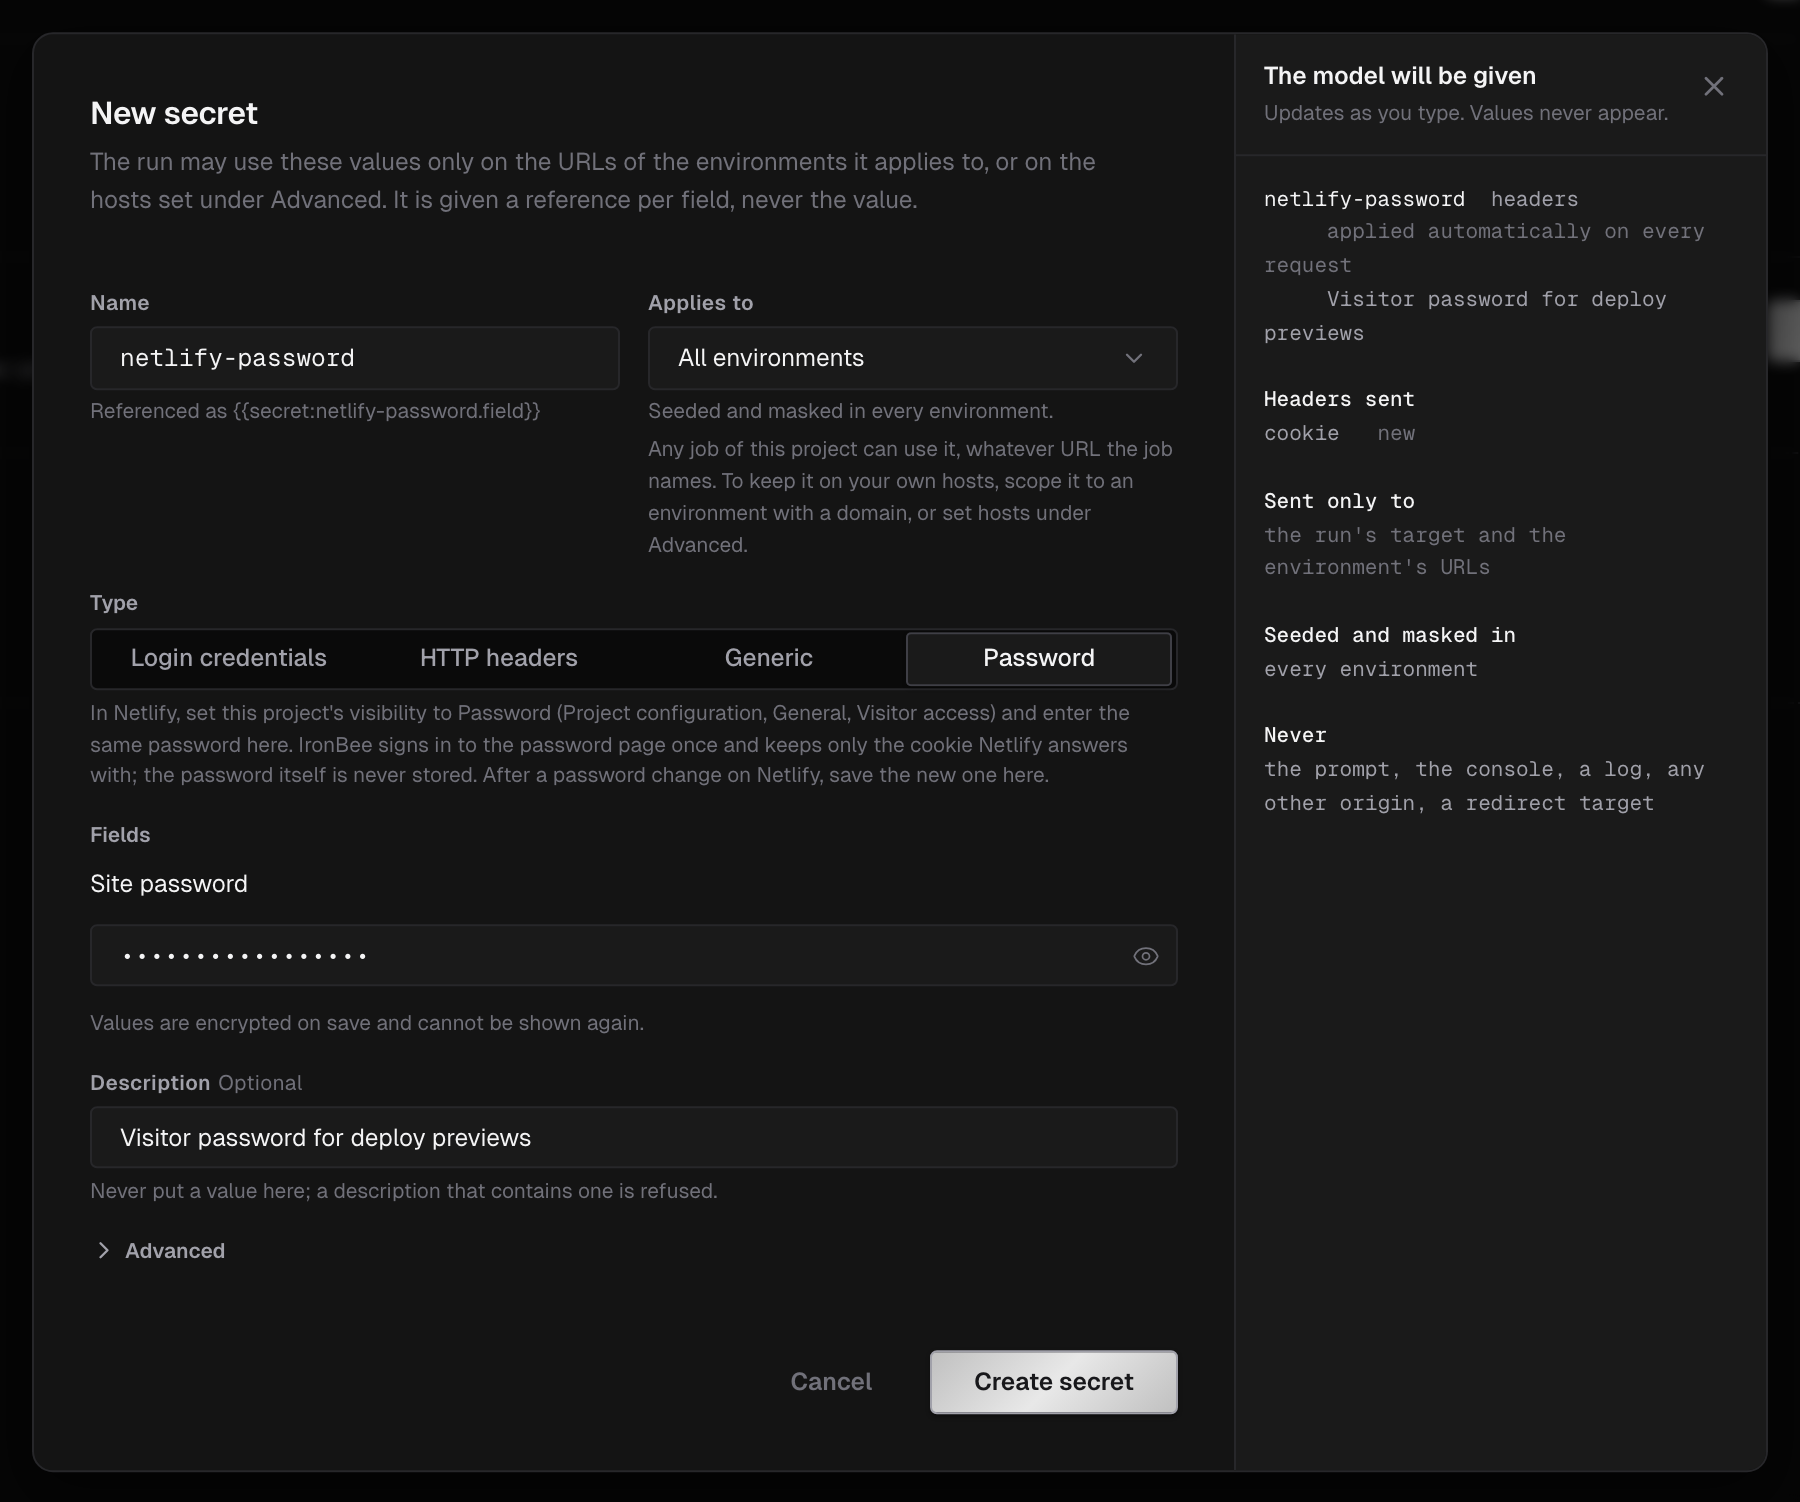Click 'Seeded and masked in' heading
The height and width of the screenshot is (1502, 1800).
(1390, 635)
